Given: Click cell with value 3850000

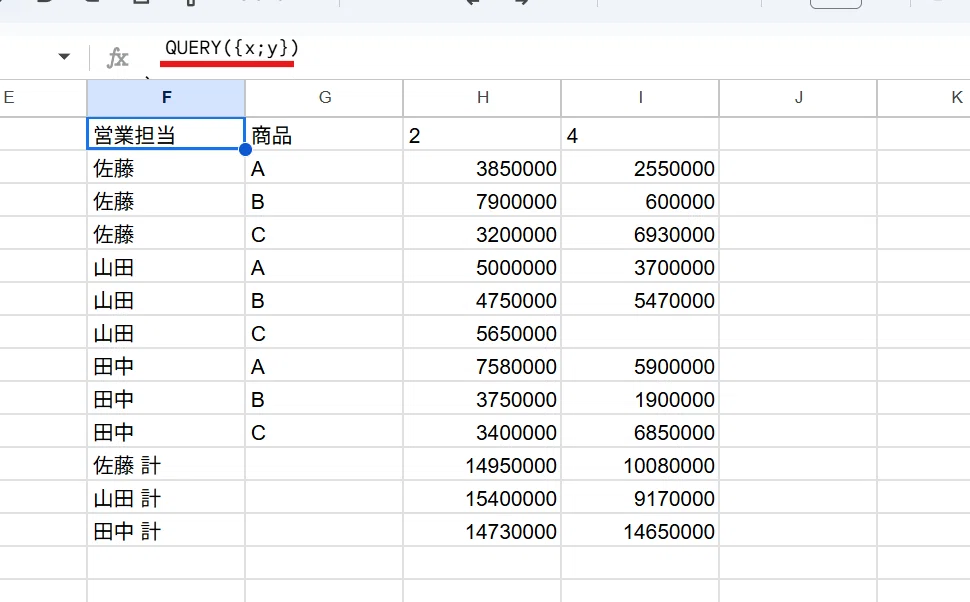Looking at the screenshot, I should [483, 168].
